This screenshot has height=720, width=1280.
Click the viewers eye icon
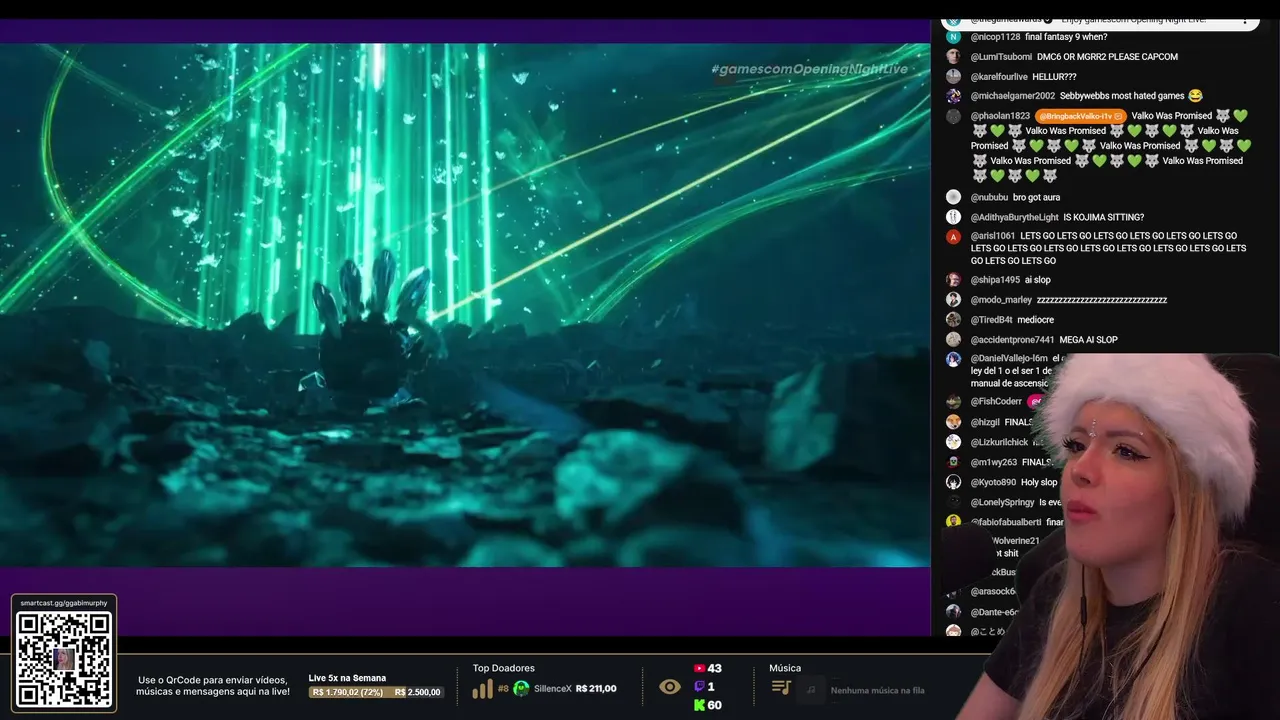(x=670, y=687)
